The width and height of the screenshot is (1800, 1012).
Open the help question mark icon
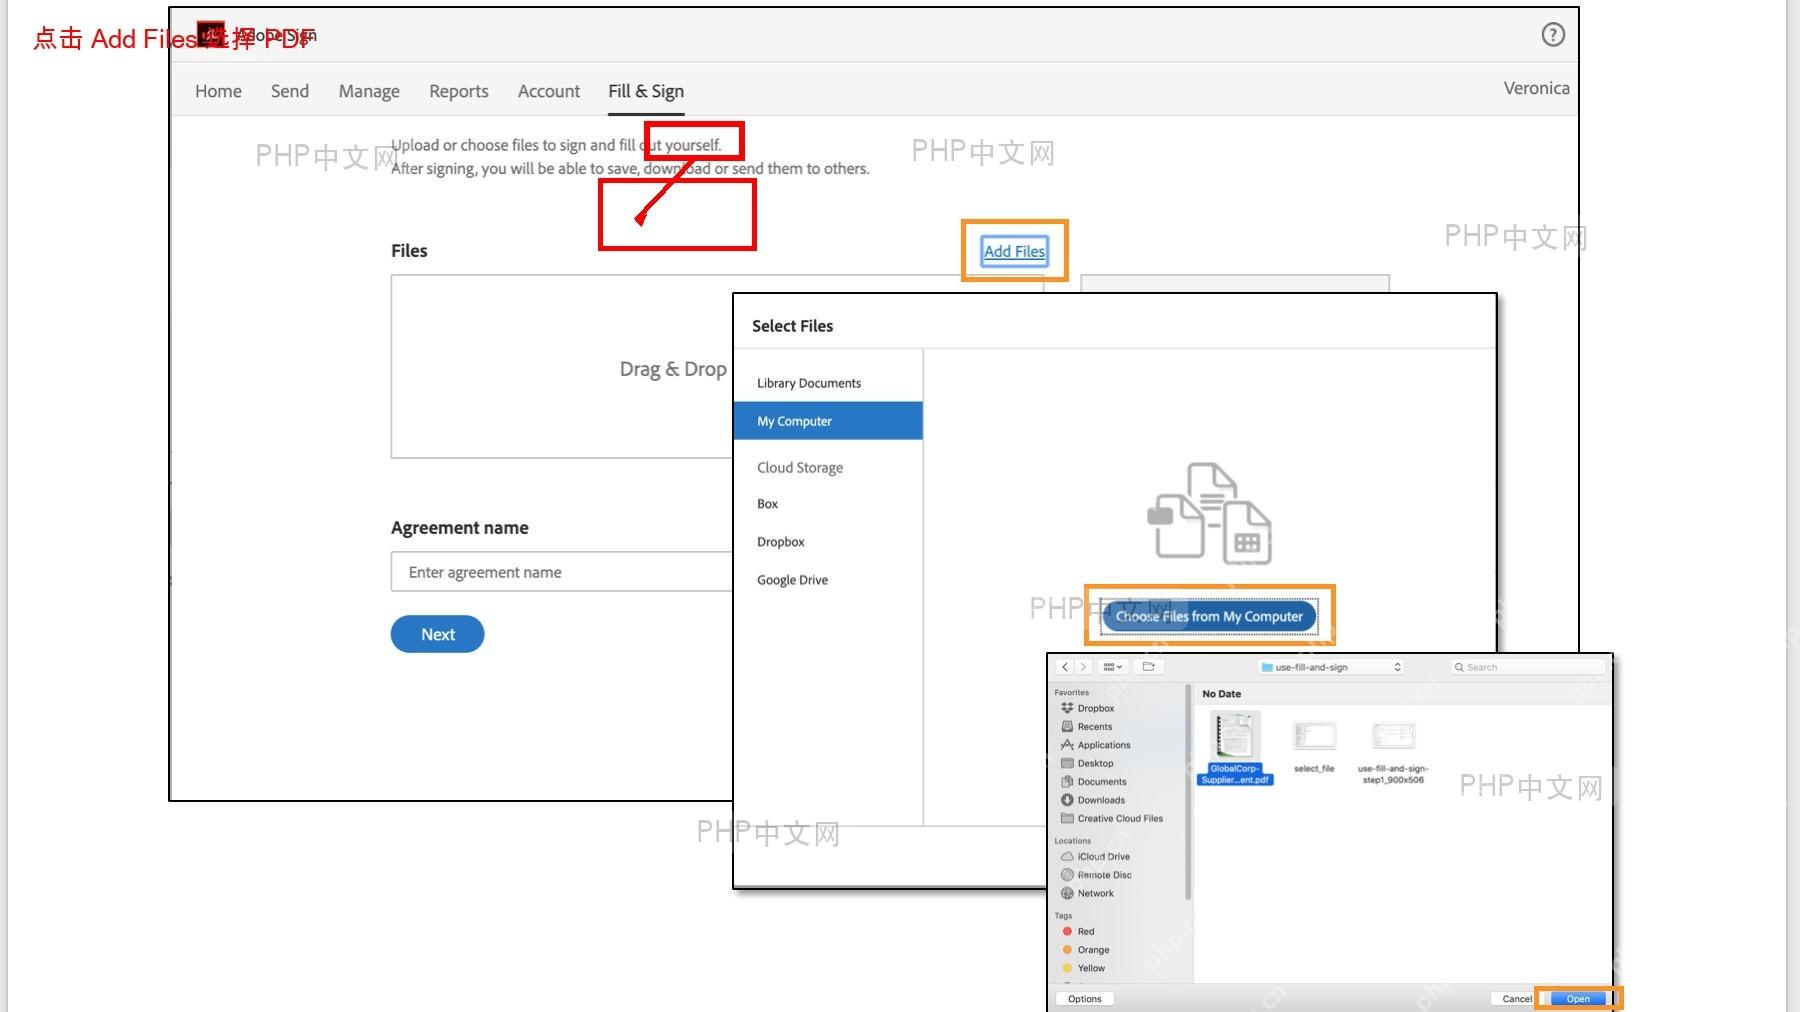[1553, 35]
